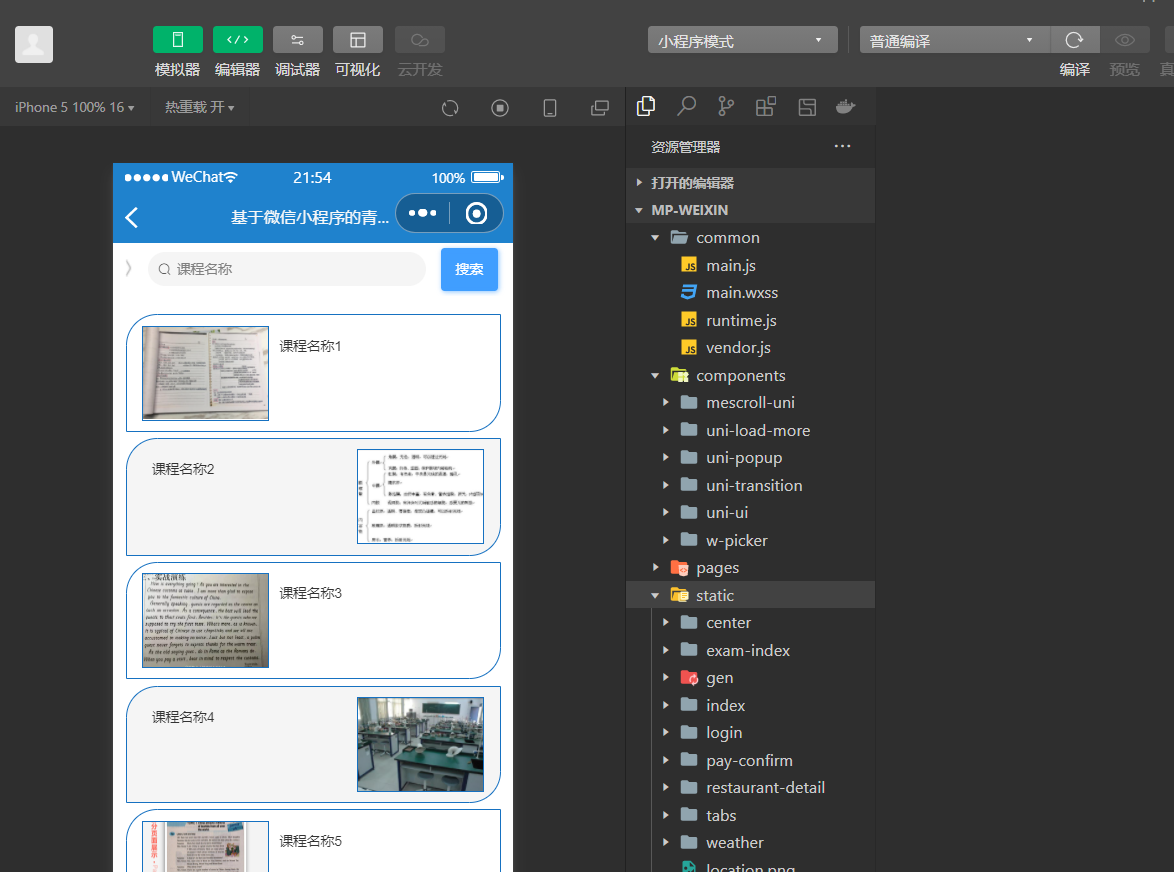This screenshot has width=1174, height=872.
Task: Open the extensions blocks icon
Action: 765,106
